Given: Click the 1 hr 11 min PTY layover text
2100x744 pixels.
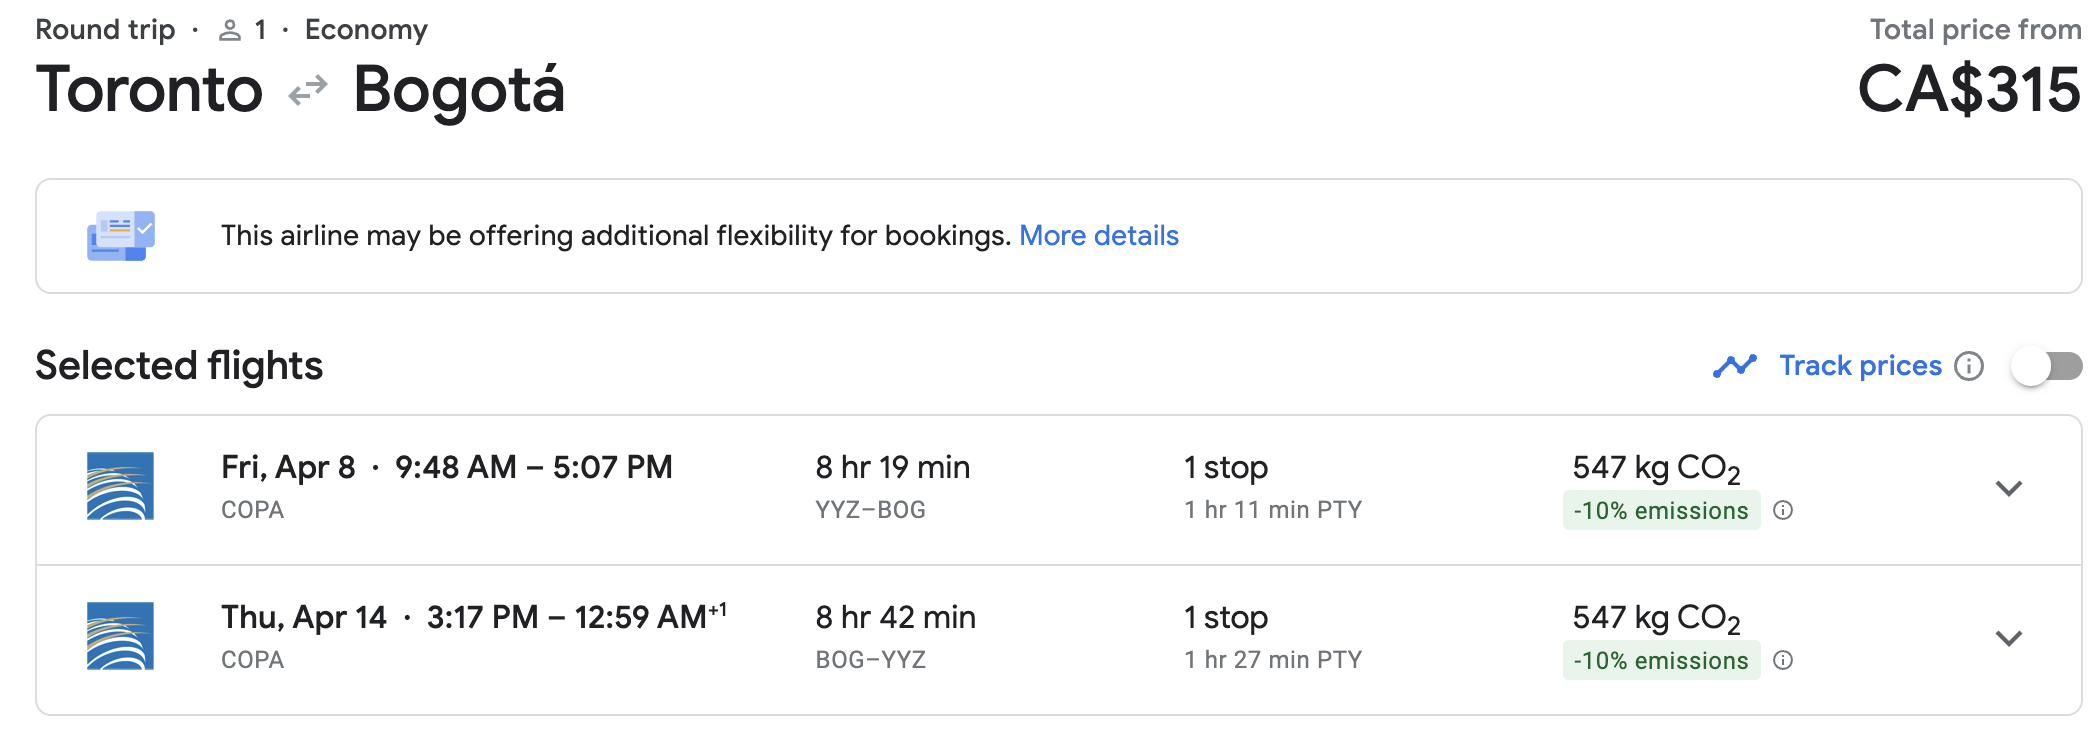Looking at the screenshot, I should pos(1273,510).
